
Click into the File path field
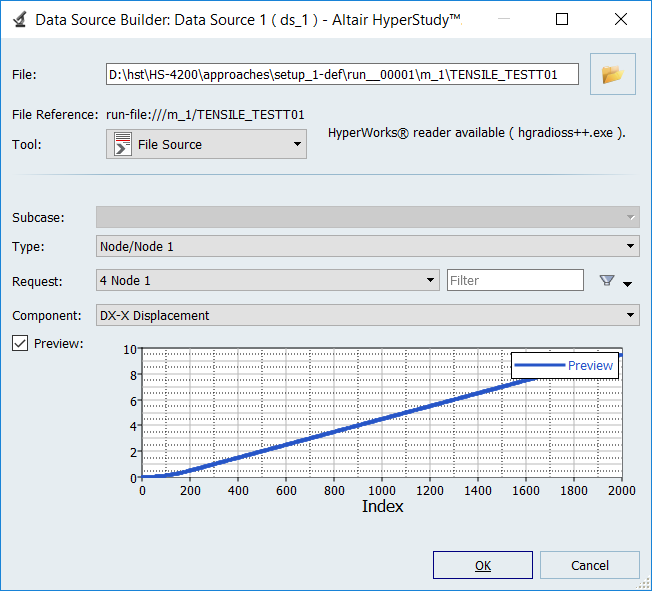tap(342, 74)
